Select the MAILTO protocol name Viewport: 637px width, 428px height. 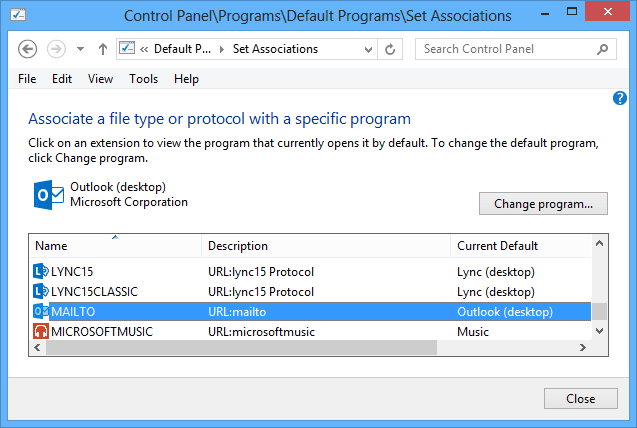pyautogui.click(x=73, y=311)
